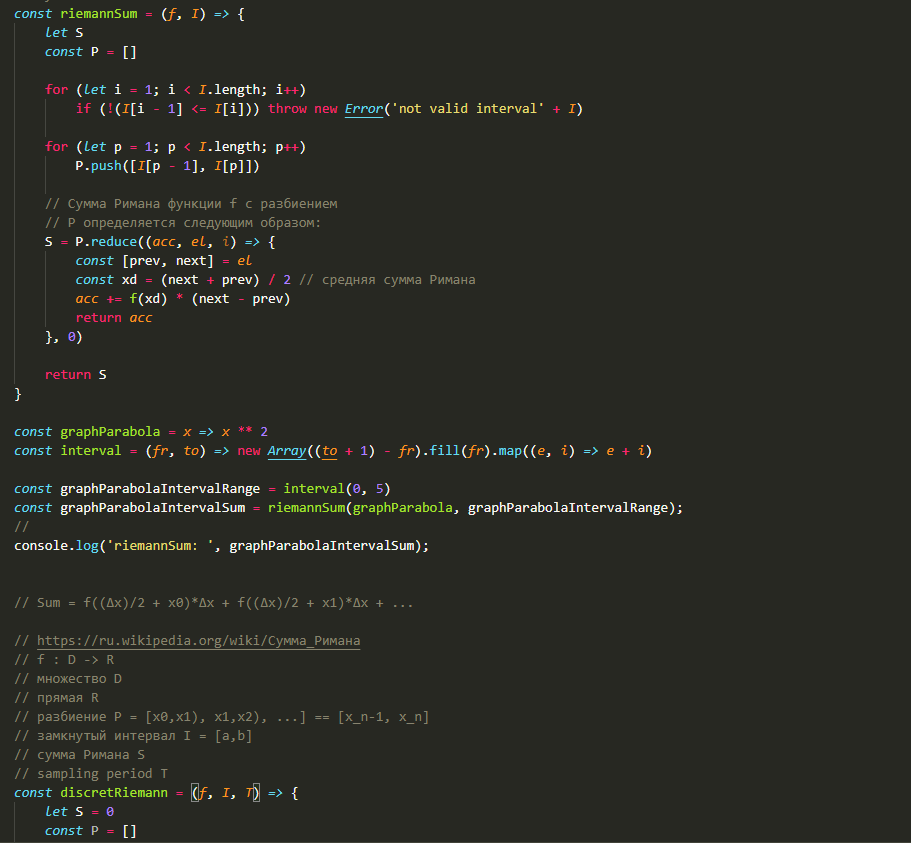The image size is (911, 843).
Task: Click the comment 'средняя сумма Римана'
Action: (x=399, y=280)
